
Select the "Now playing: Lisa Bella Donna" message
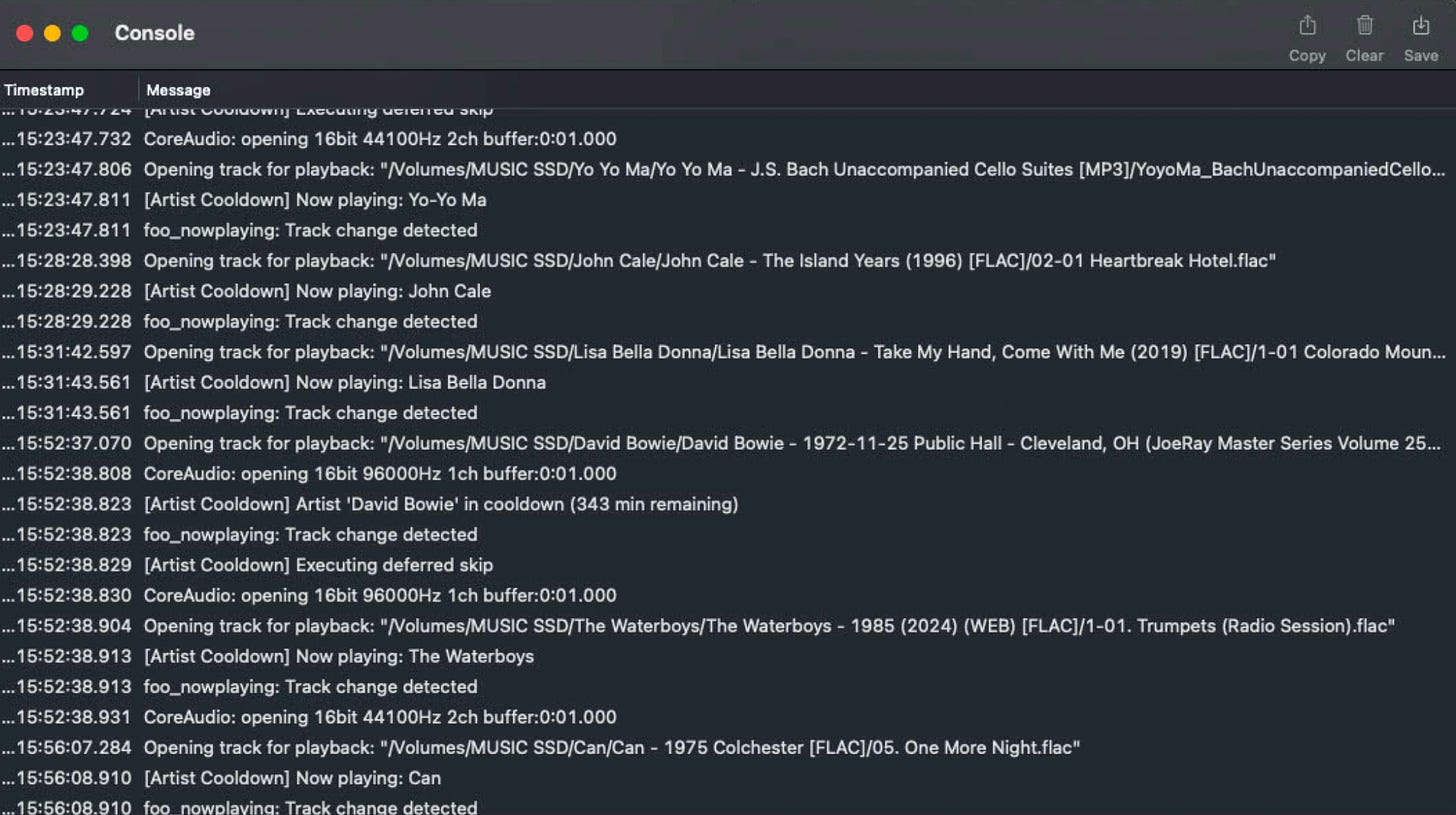(x=345, y=383)
